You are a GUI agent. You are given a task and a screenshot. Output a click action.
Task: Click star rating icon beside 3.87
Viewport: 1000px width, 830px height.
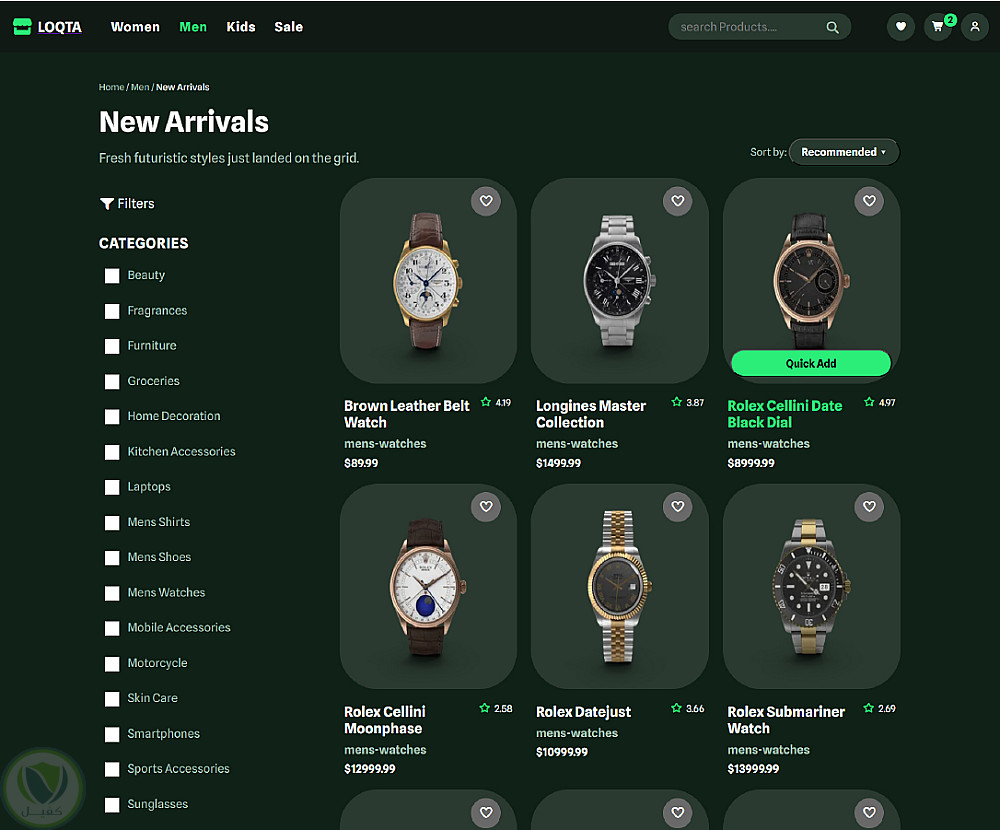coord(677,402)
